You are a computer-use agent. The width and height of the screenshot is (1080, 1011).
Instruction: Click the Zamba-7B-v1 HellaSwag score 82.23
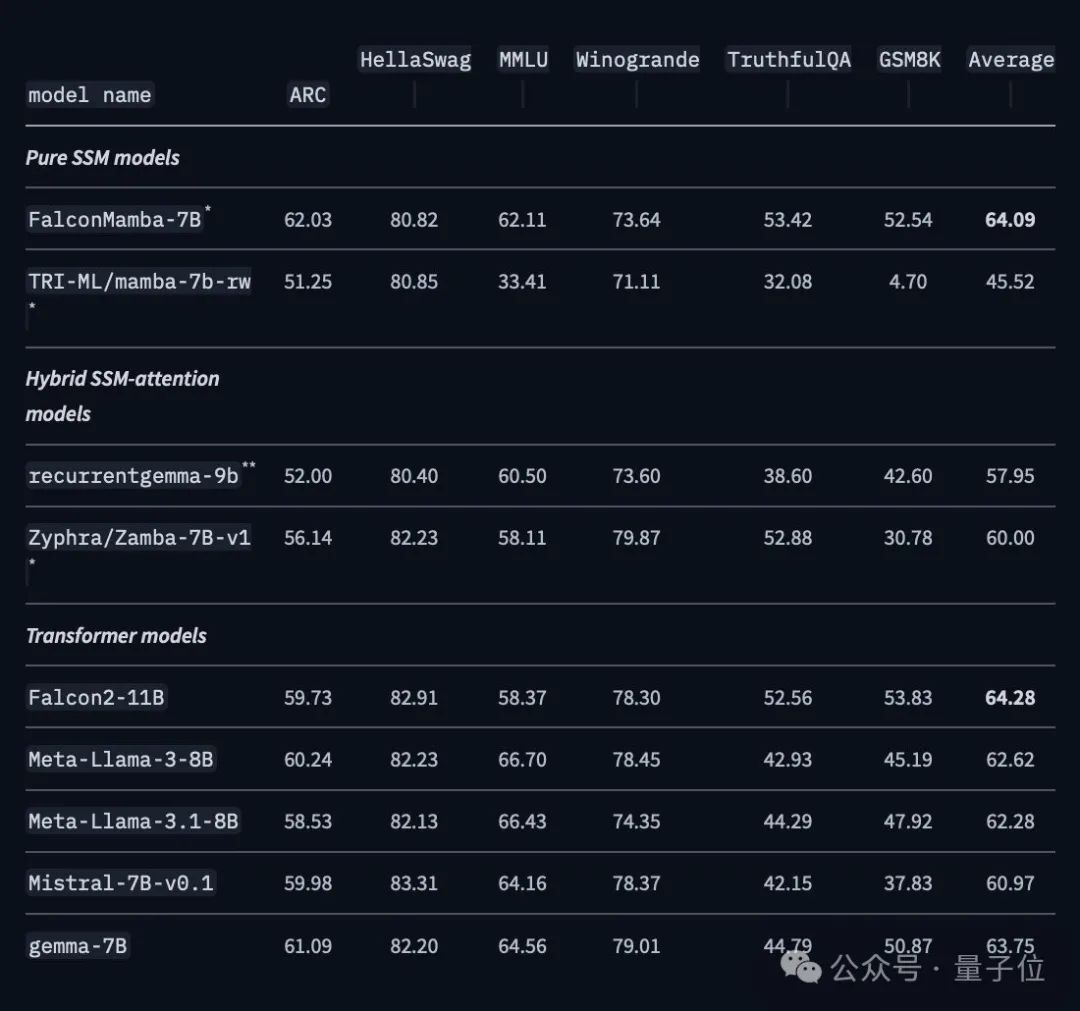[x=414, y=538]
